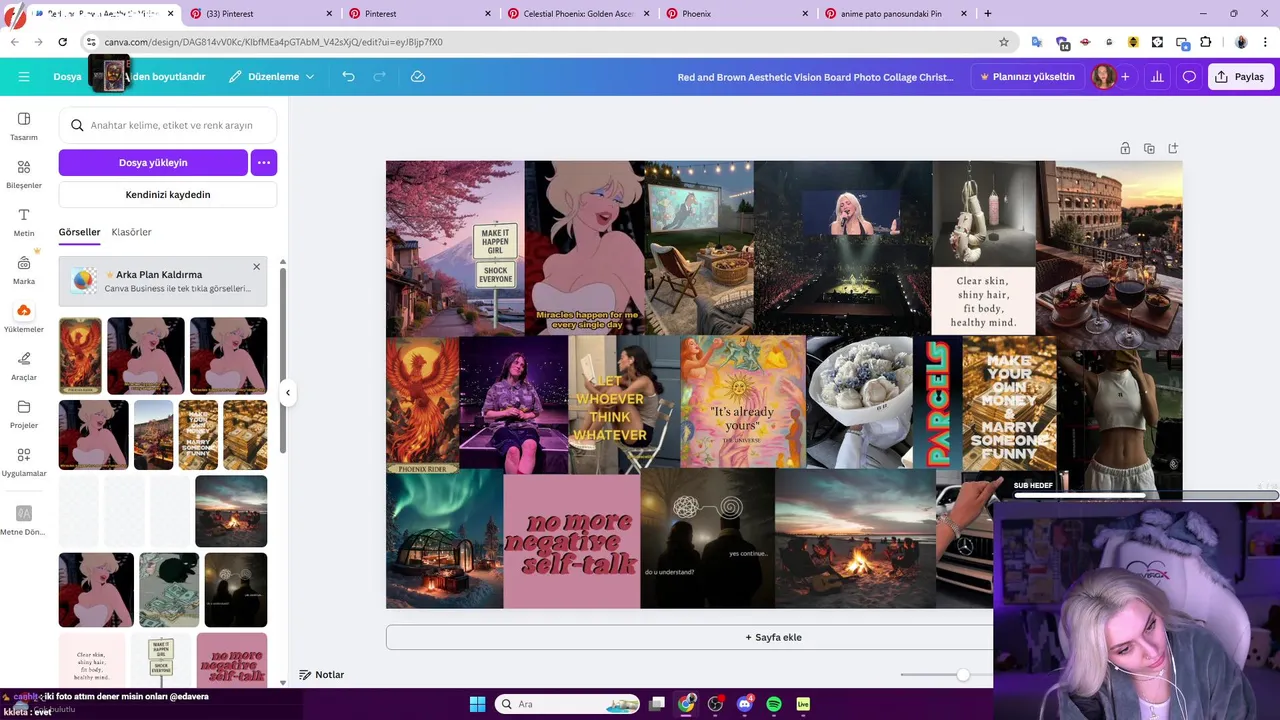Switch to the anime pato panosundaki tab
Viewport: 1280px width, 720px height.
(894, 14)
